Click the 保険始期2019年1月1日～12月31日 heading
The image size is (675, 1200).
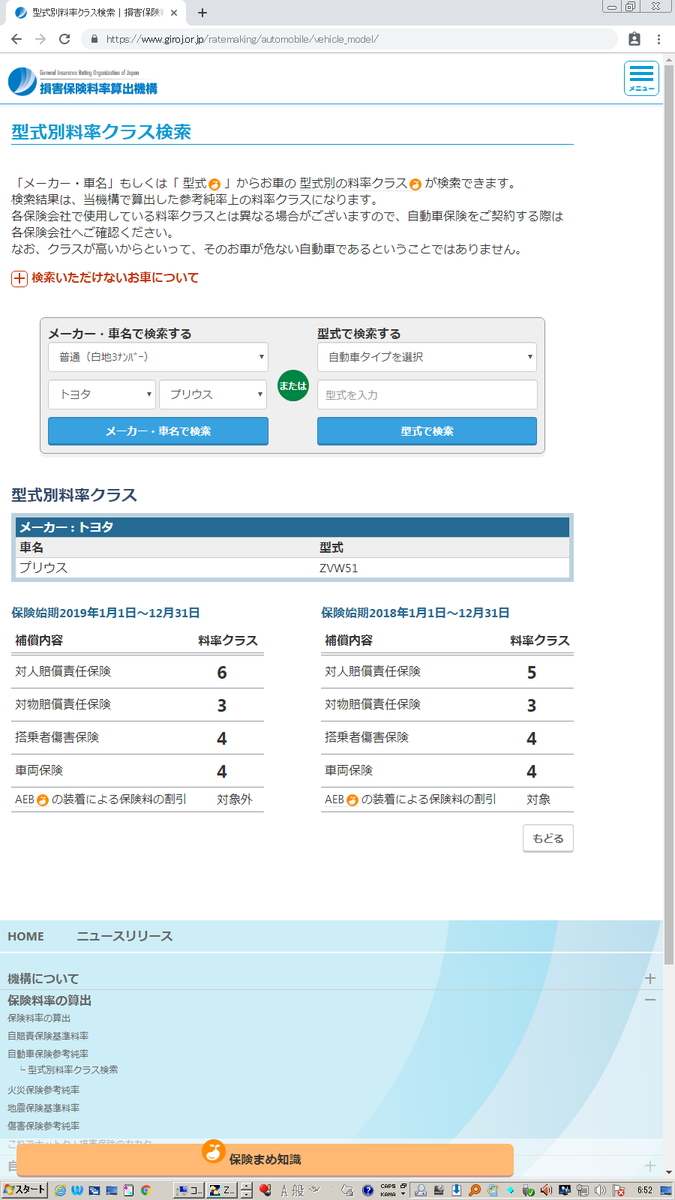pos(105,613)
